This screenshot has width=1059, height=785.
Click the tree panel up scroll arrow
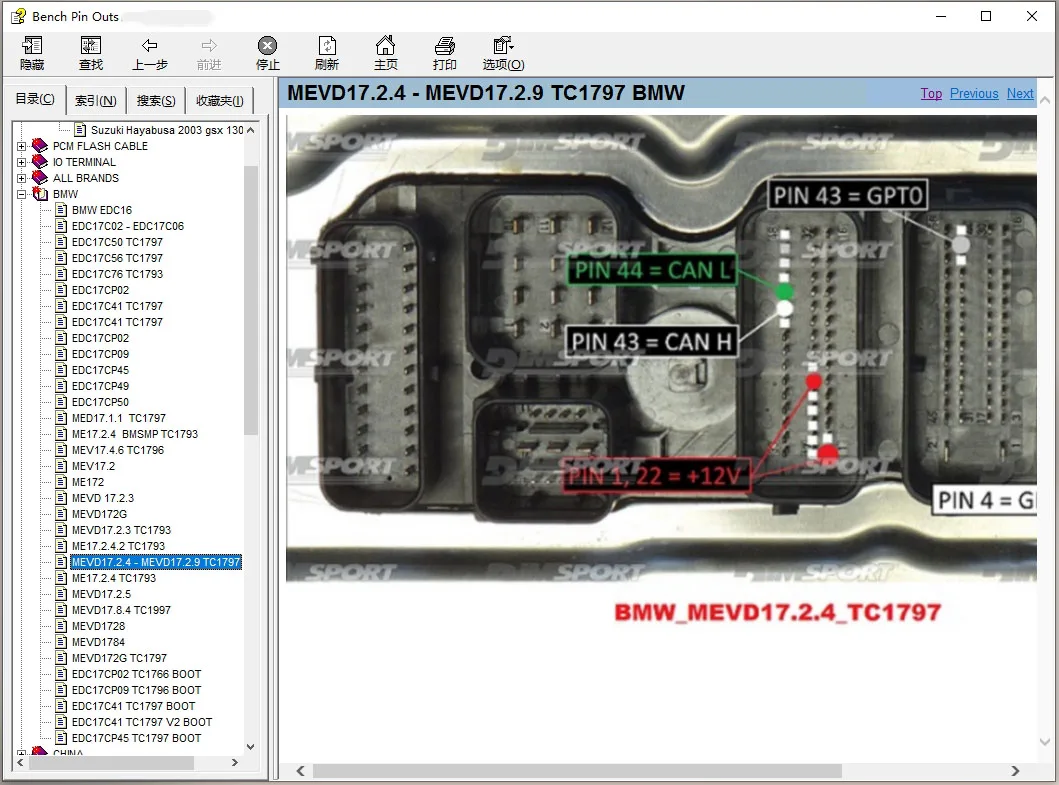(251, 130)
